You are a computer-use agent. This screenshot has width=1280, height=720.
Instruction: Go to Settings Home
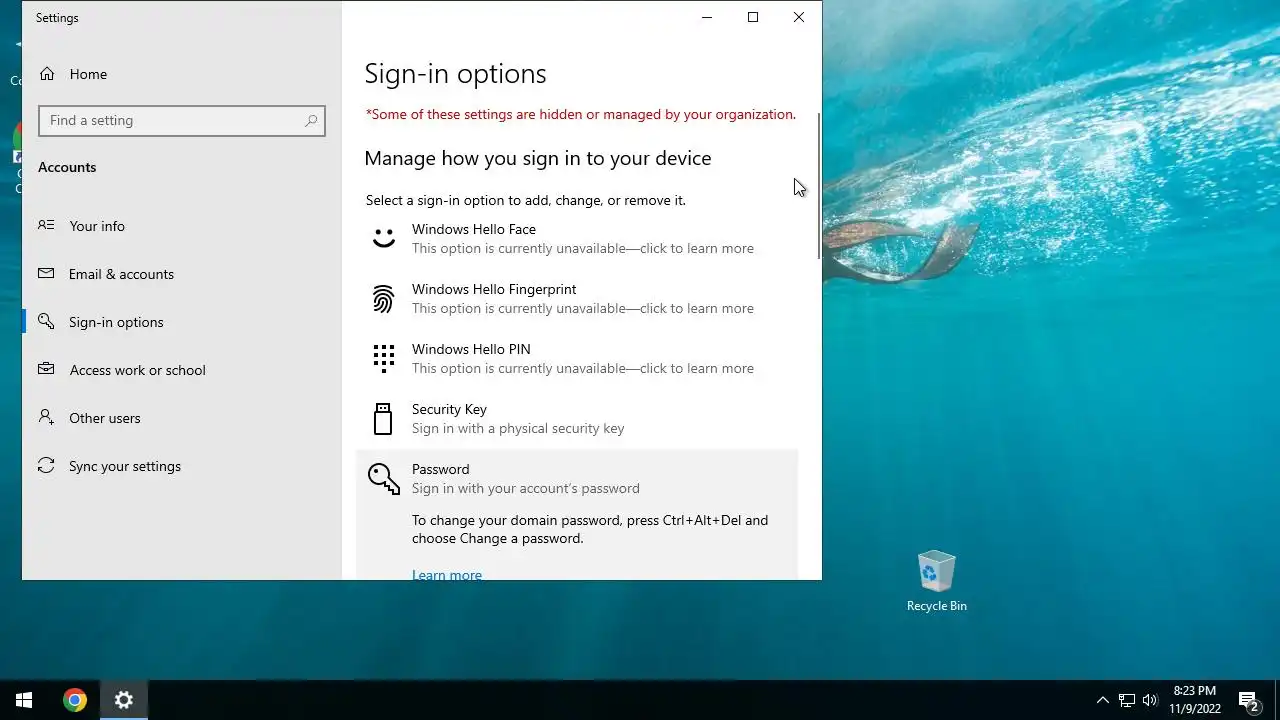click(x=182, y=74)
